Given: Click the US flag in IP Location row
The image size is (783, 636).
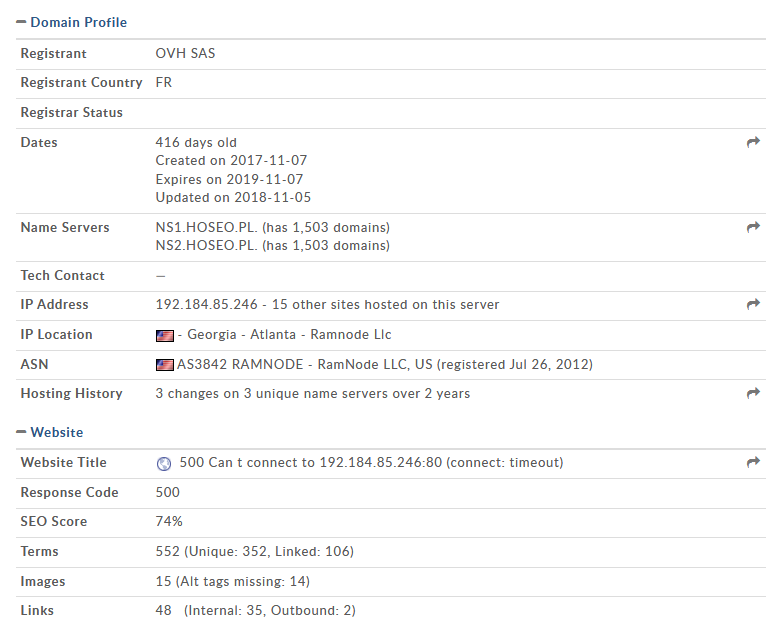Looking at the screenshot, I should point(165,335).
